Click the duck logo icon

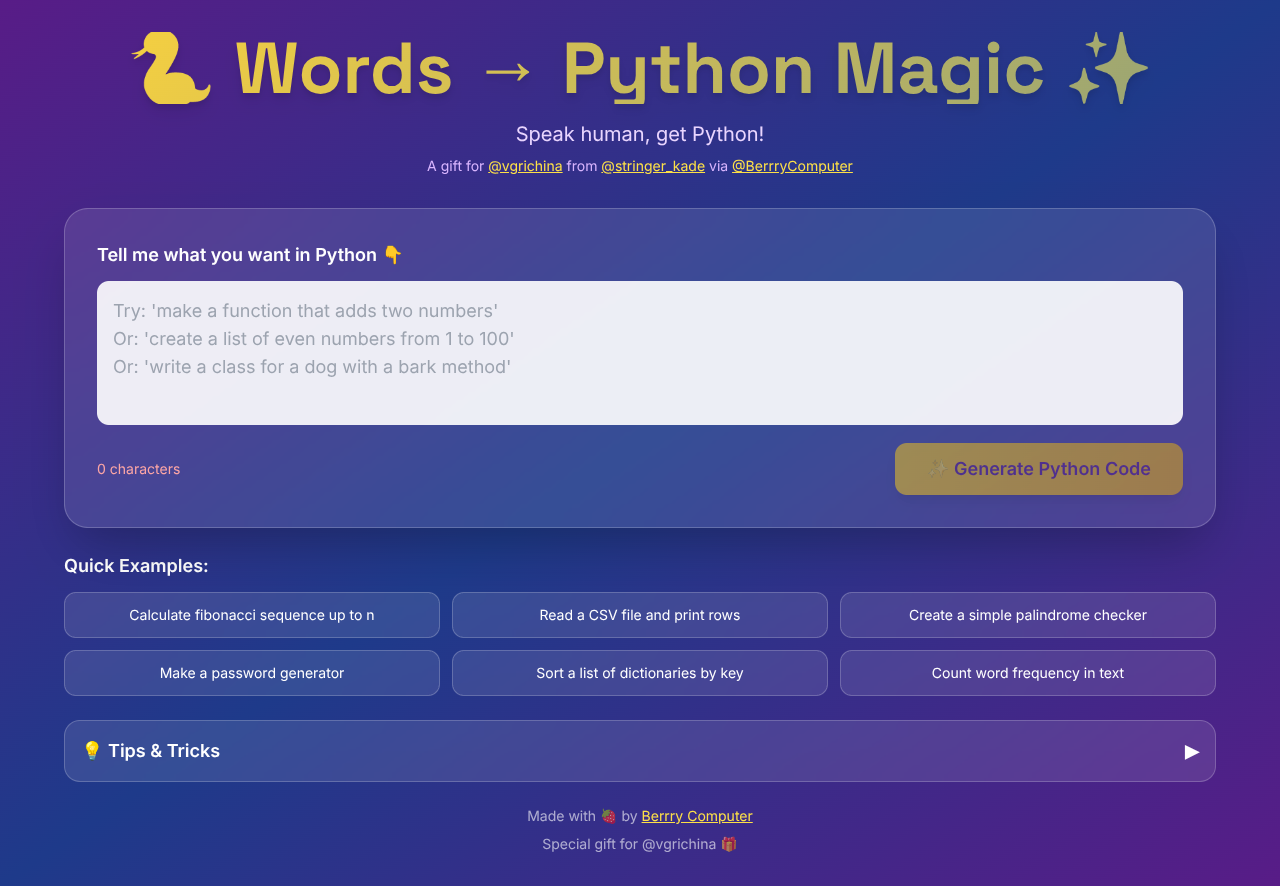(x=171, y=70)
